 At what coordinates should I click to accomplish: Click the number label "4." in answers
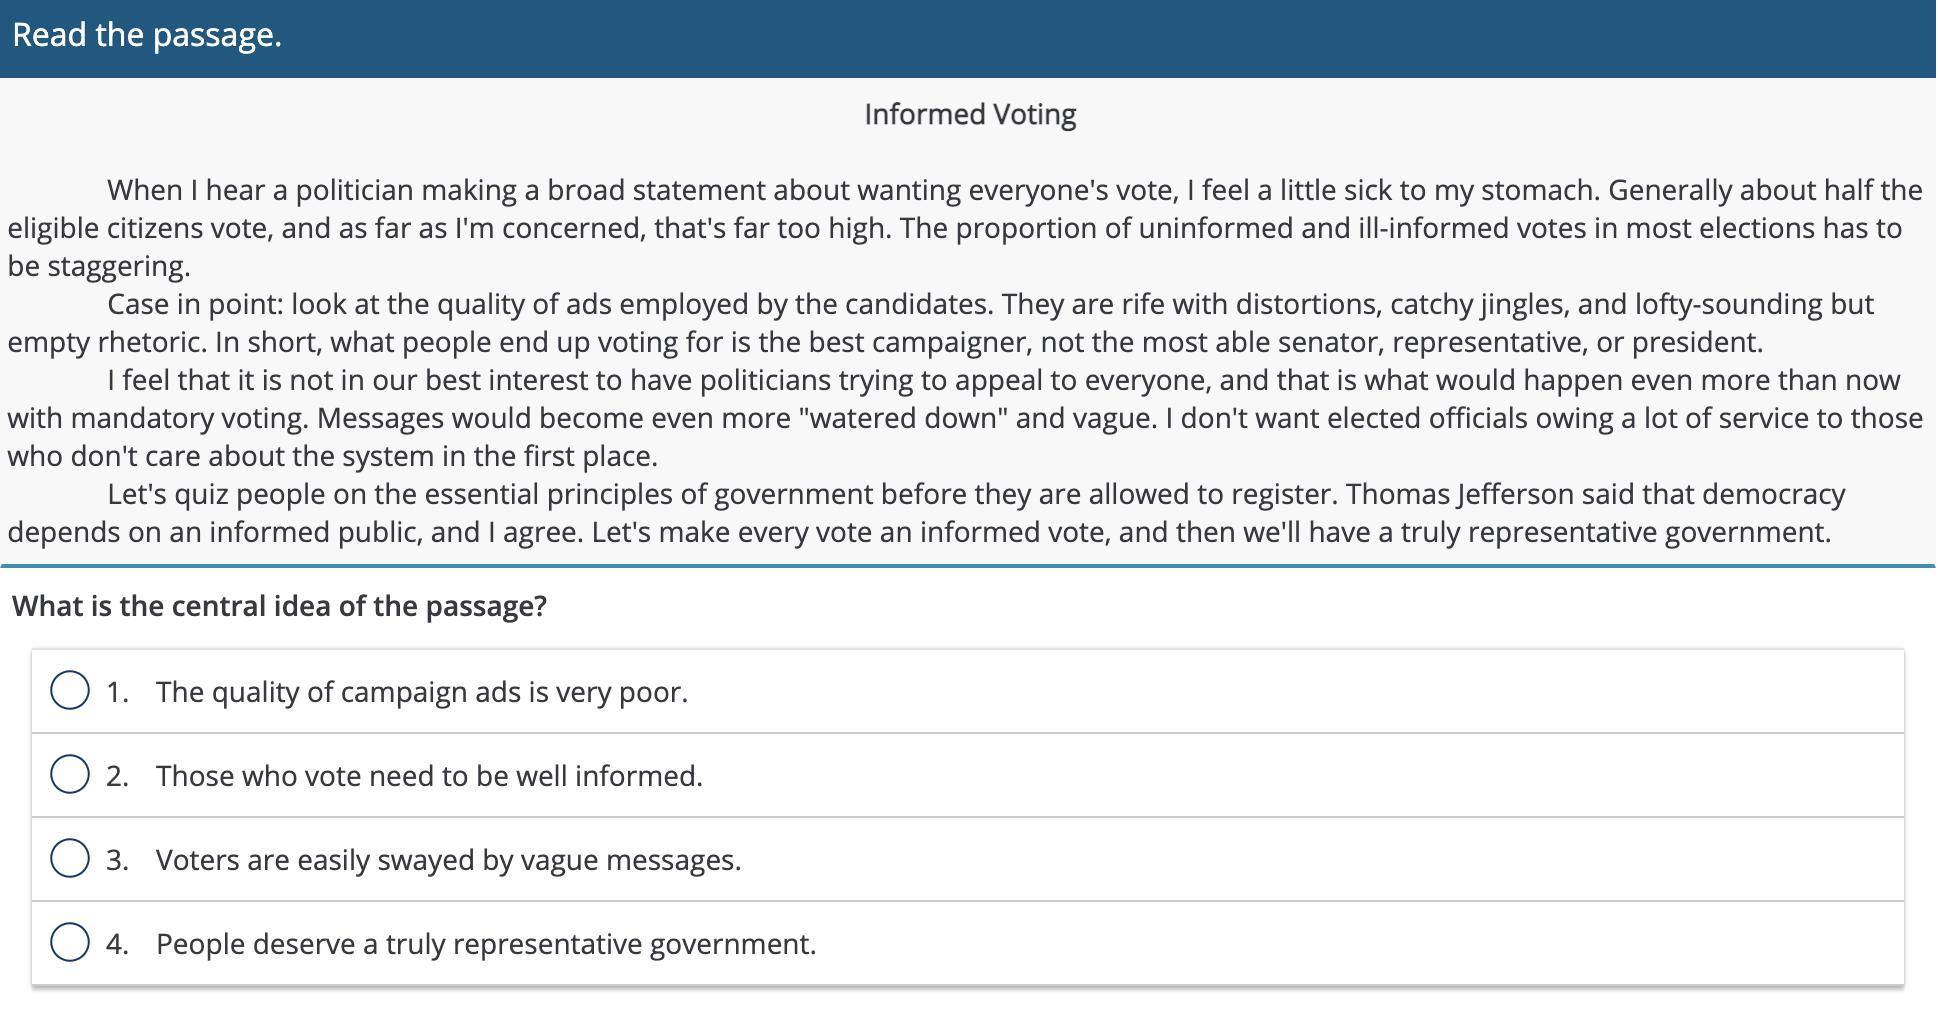click(x=117, y=944)
